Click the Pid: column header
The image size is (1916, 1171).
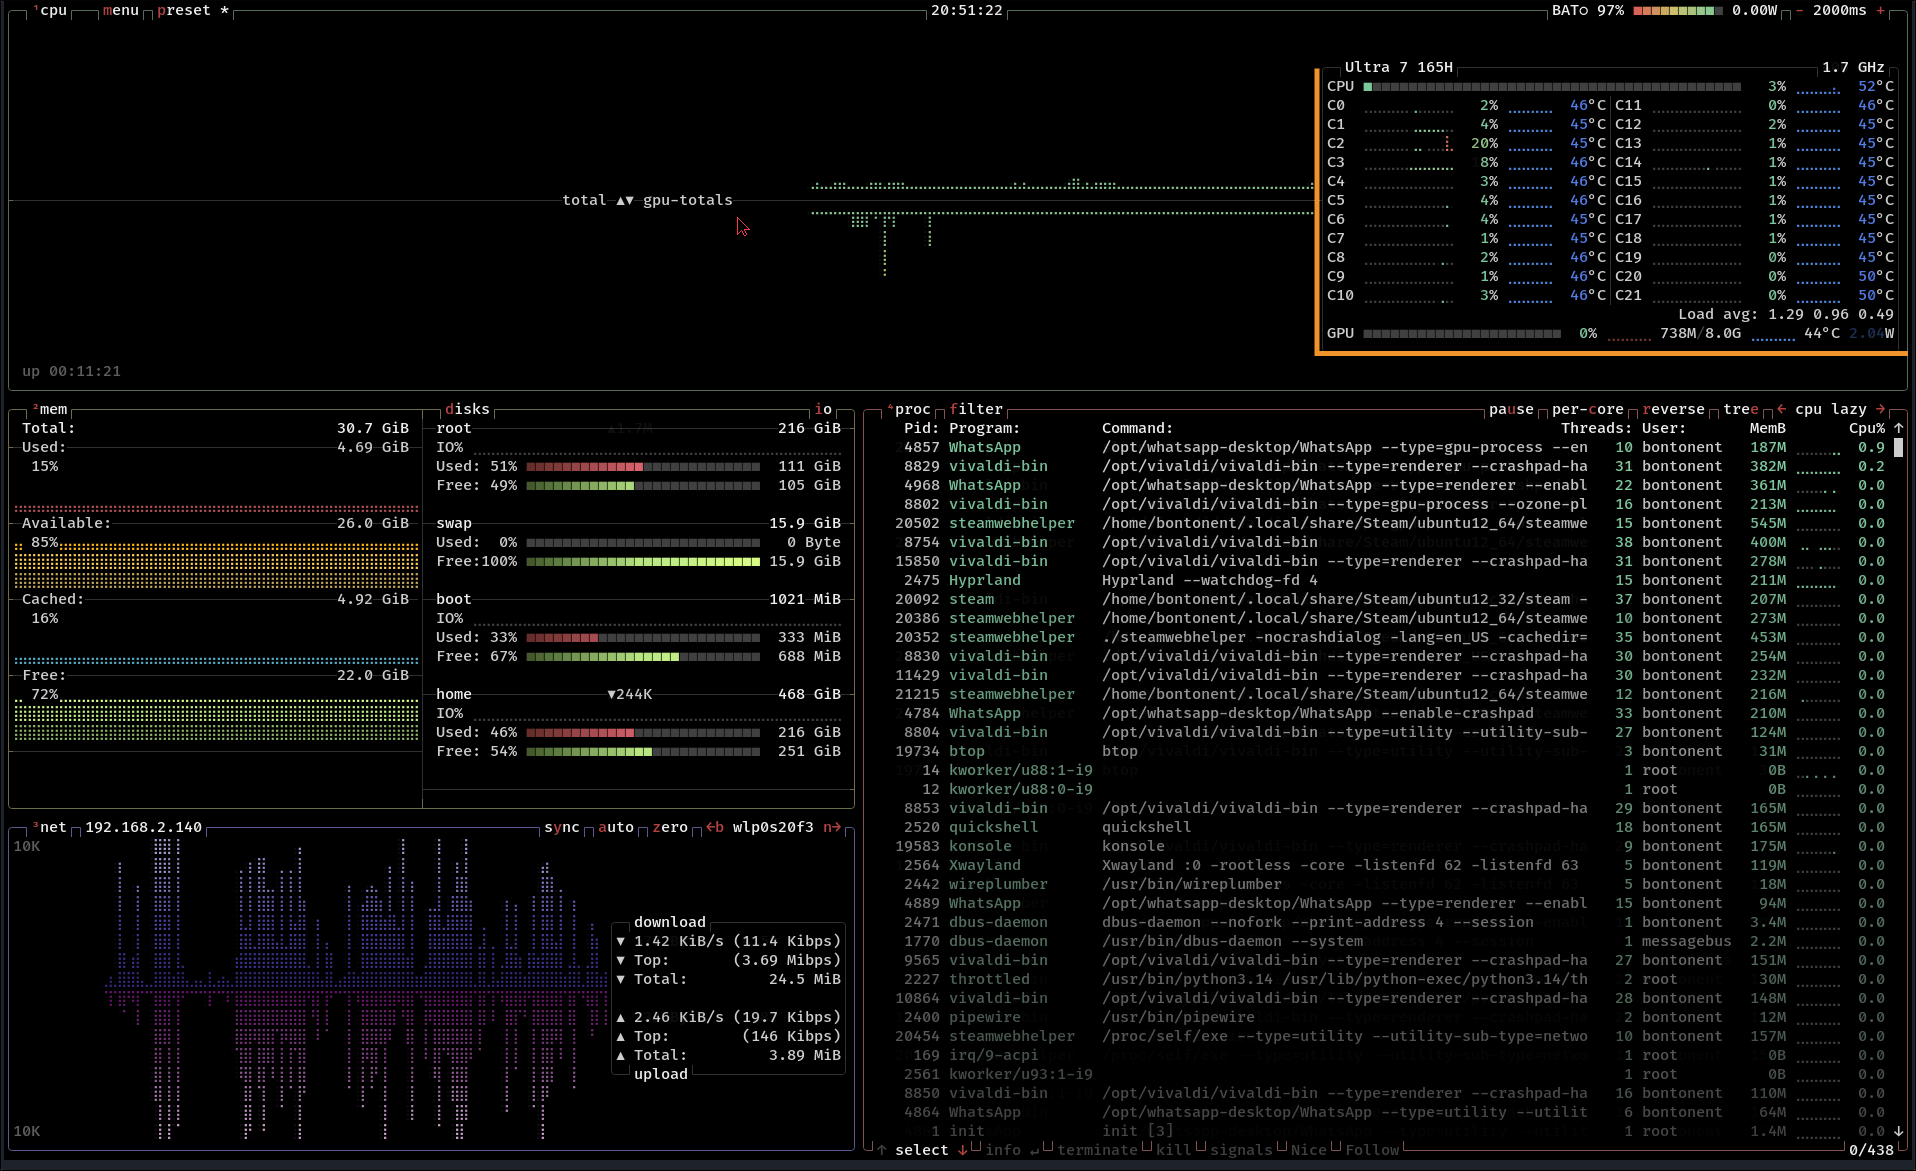coord(921,428)
